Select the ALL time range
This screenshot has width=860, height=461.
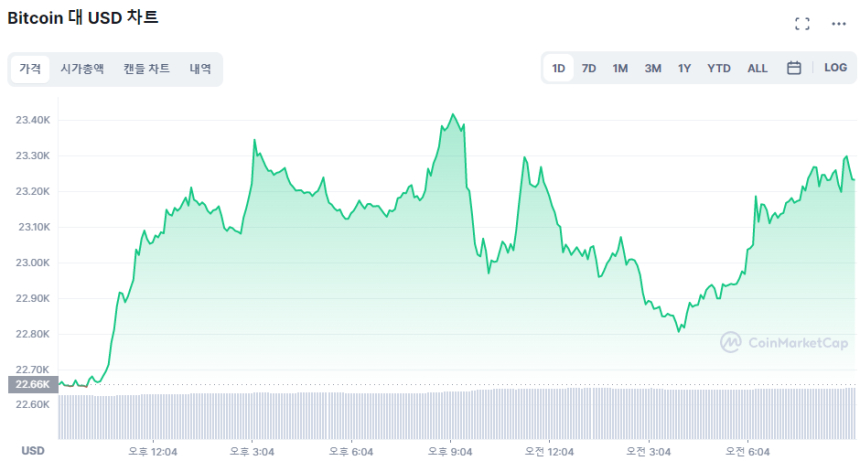pos(757,69)
